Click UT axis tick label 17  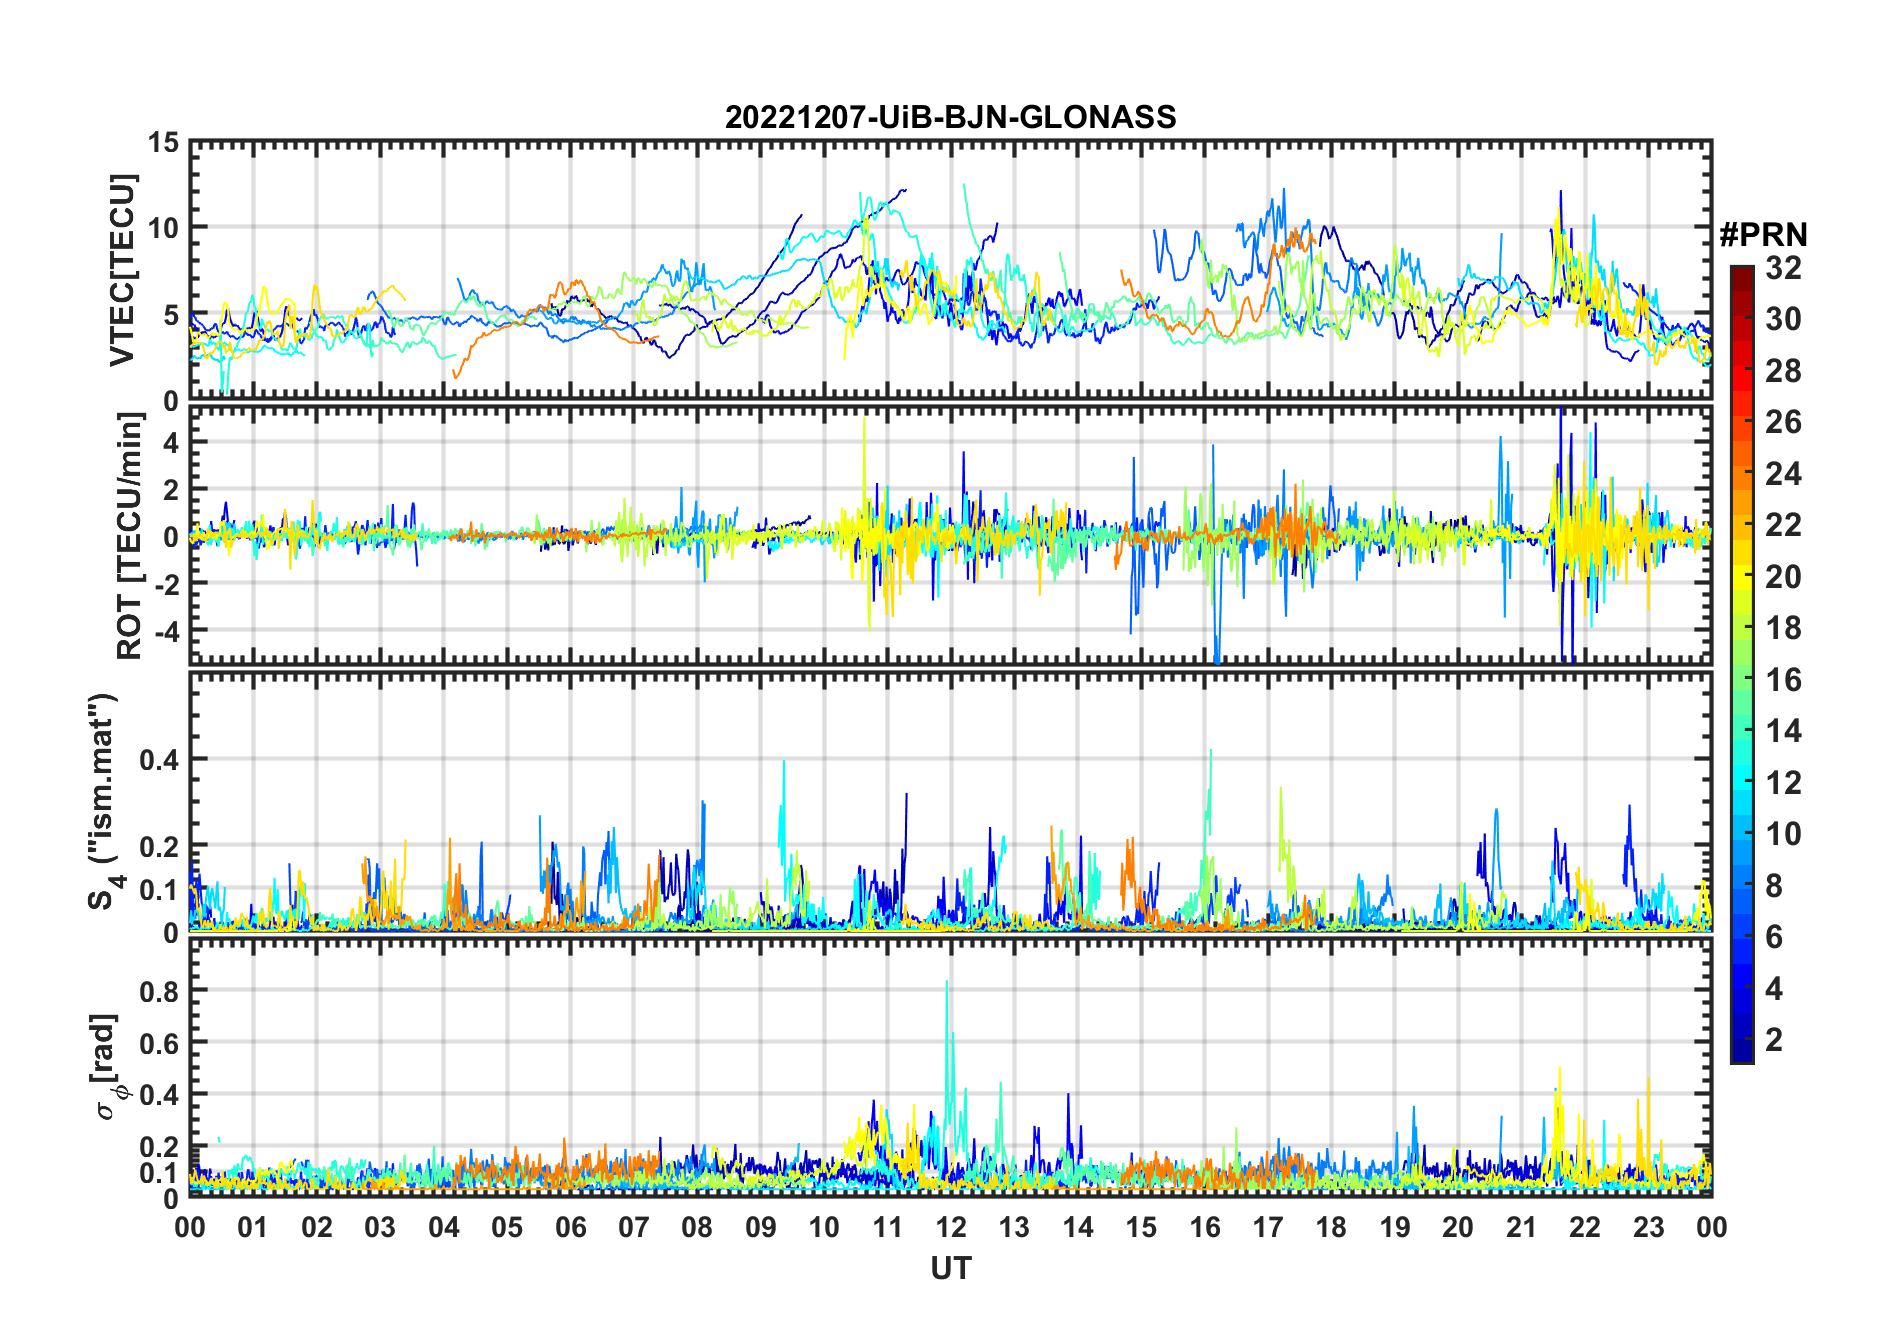click(1268, 1227)
